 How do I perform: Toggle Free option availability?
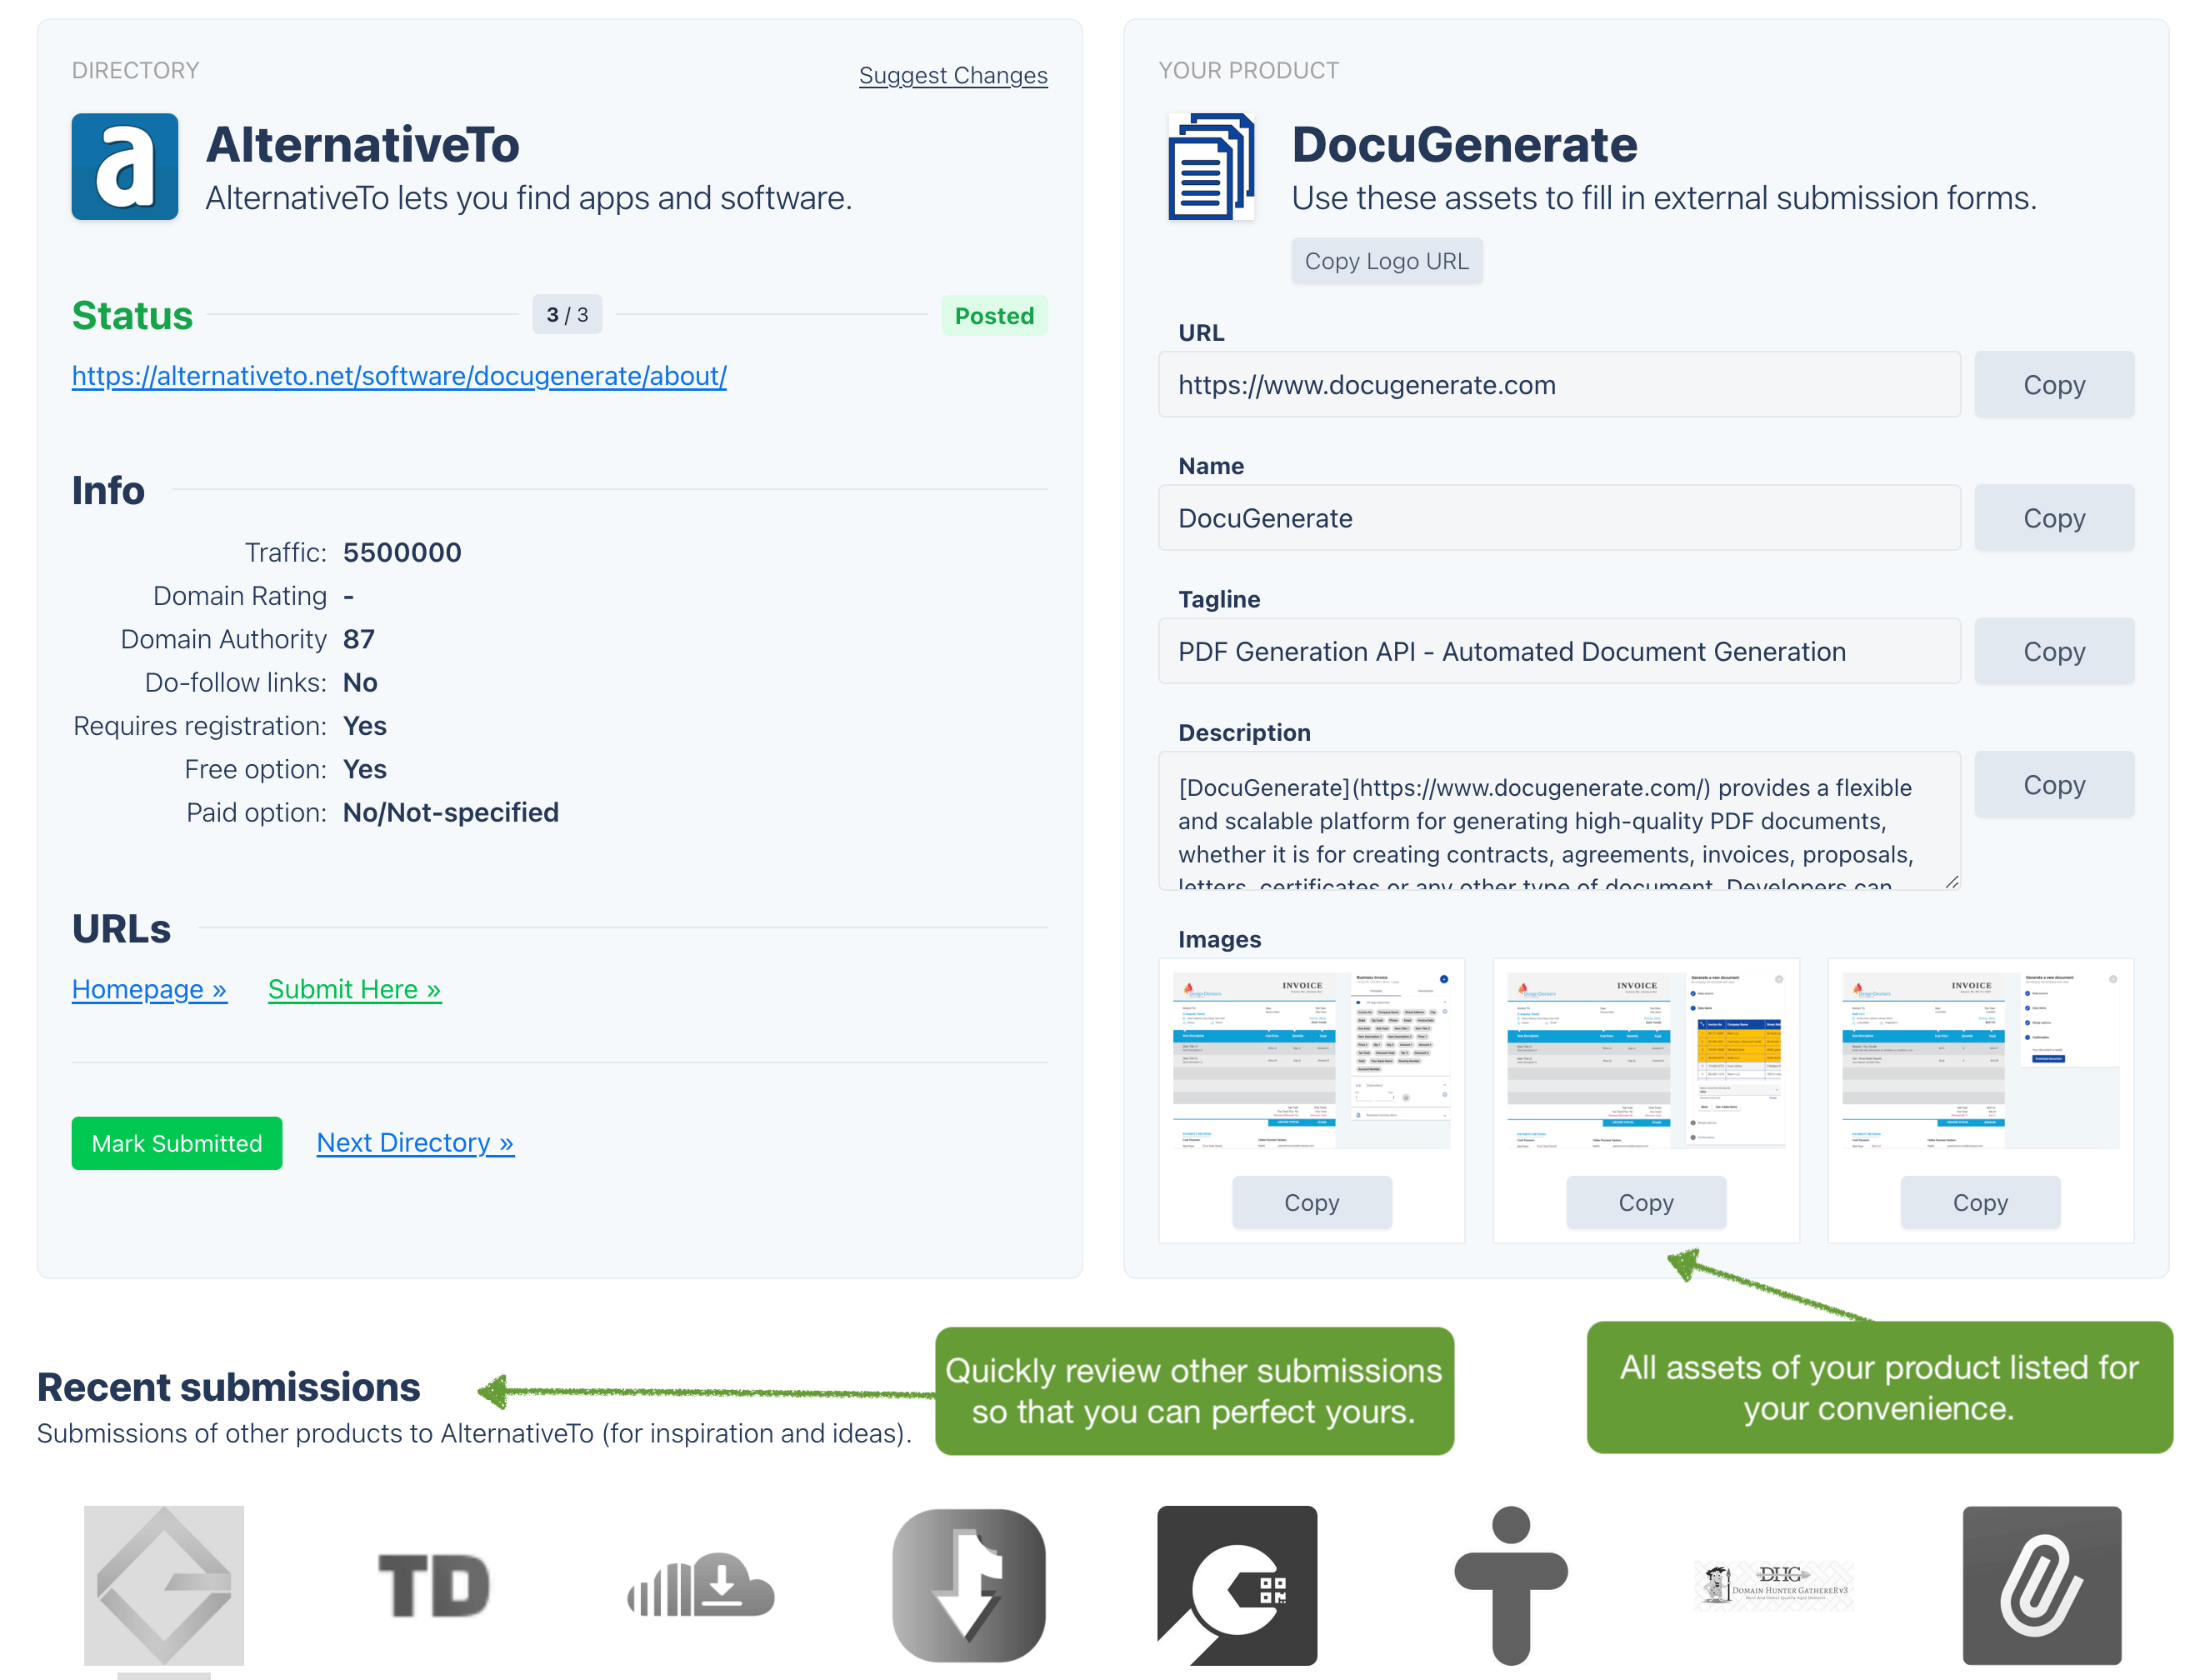[365, 767]
